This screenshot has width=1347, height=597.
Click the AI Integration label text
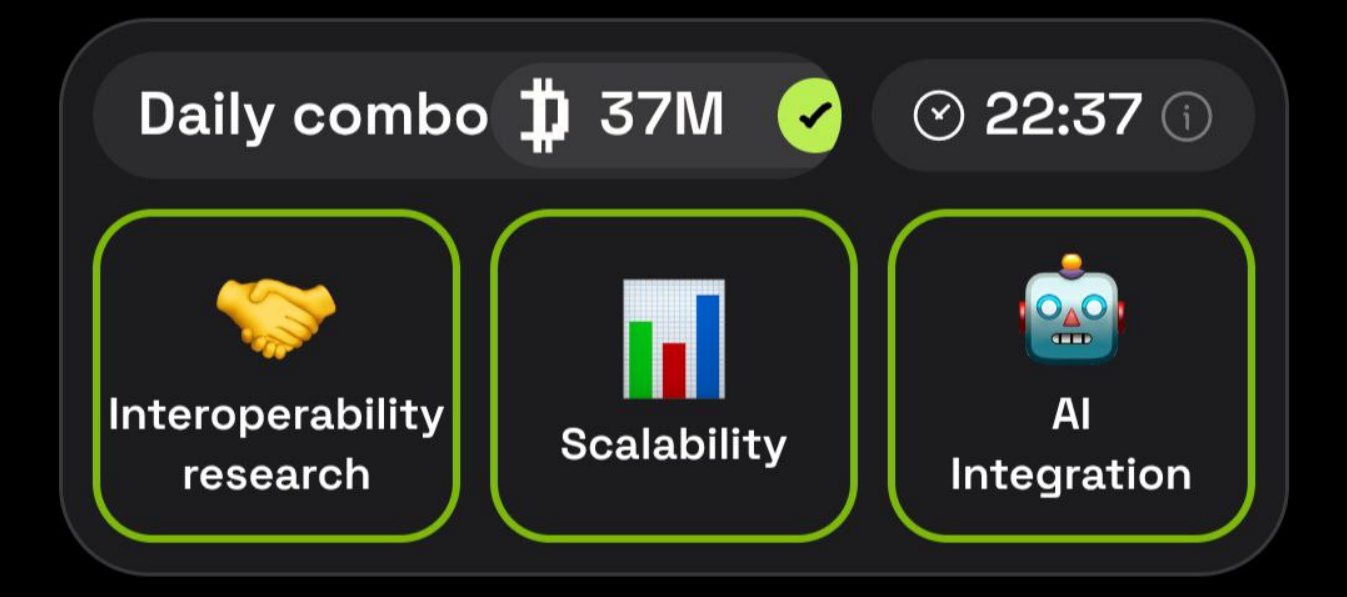point(1071,443)
